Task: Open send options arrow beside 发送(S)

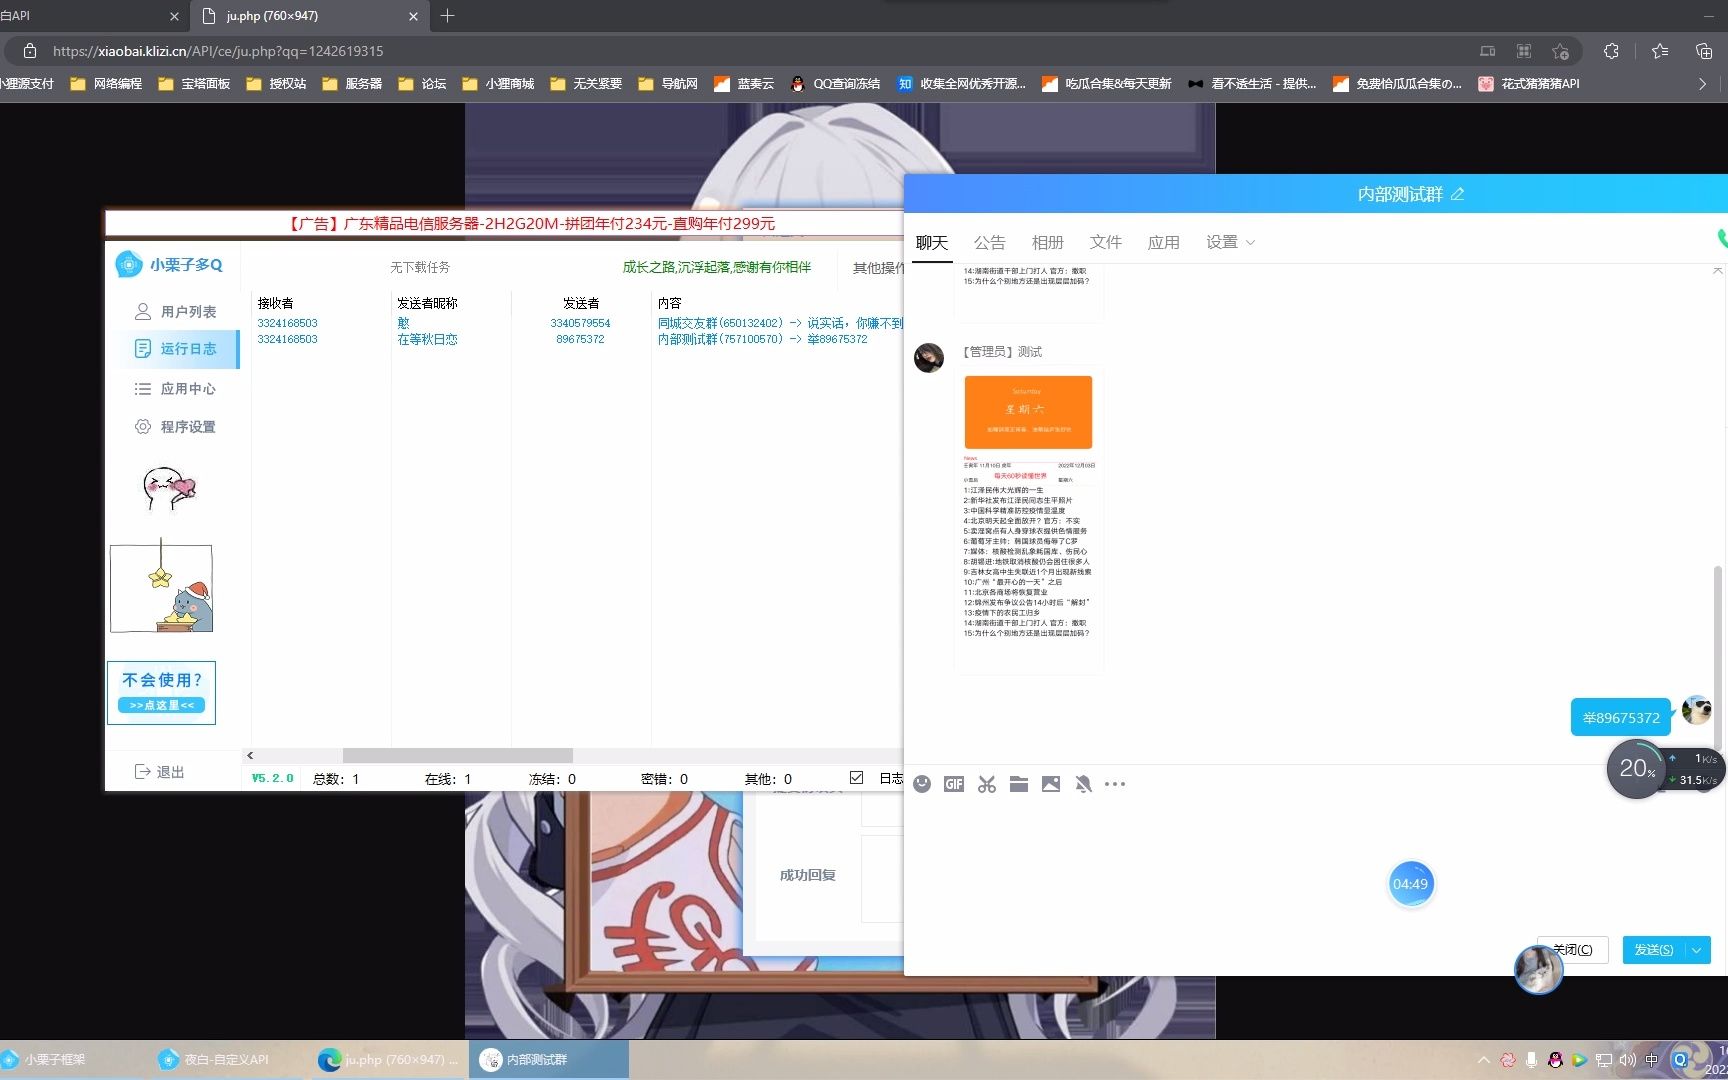Action: 1697,950
